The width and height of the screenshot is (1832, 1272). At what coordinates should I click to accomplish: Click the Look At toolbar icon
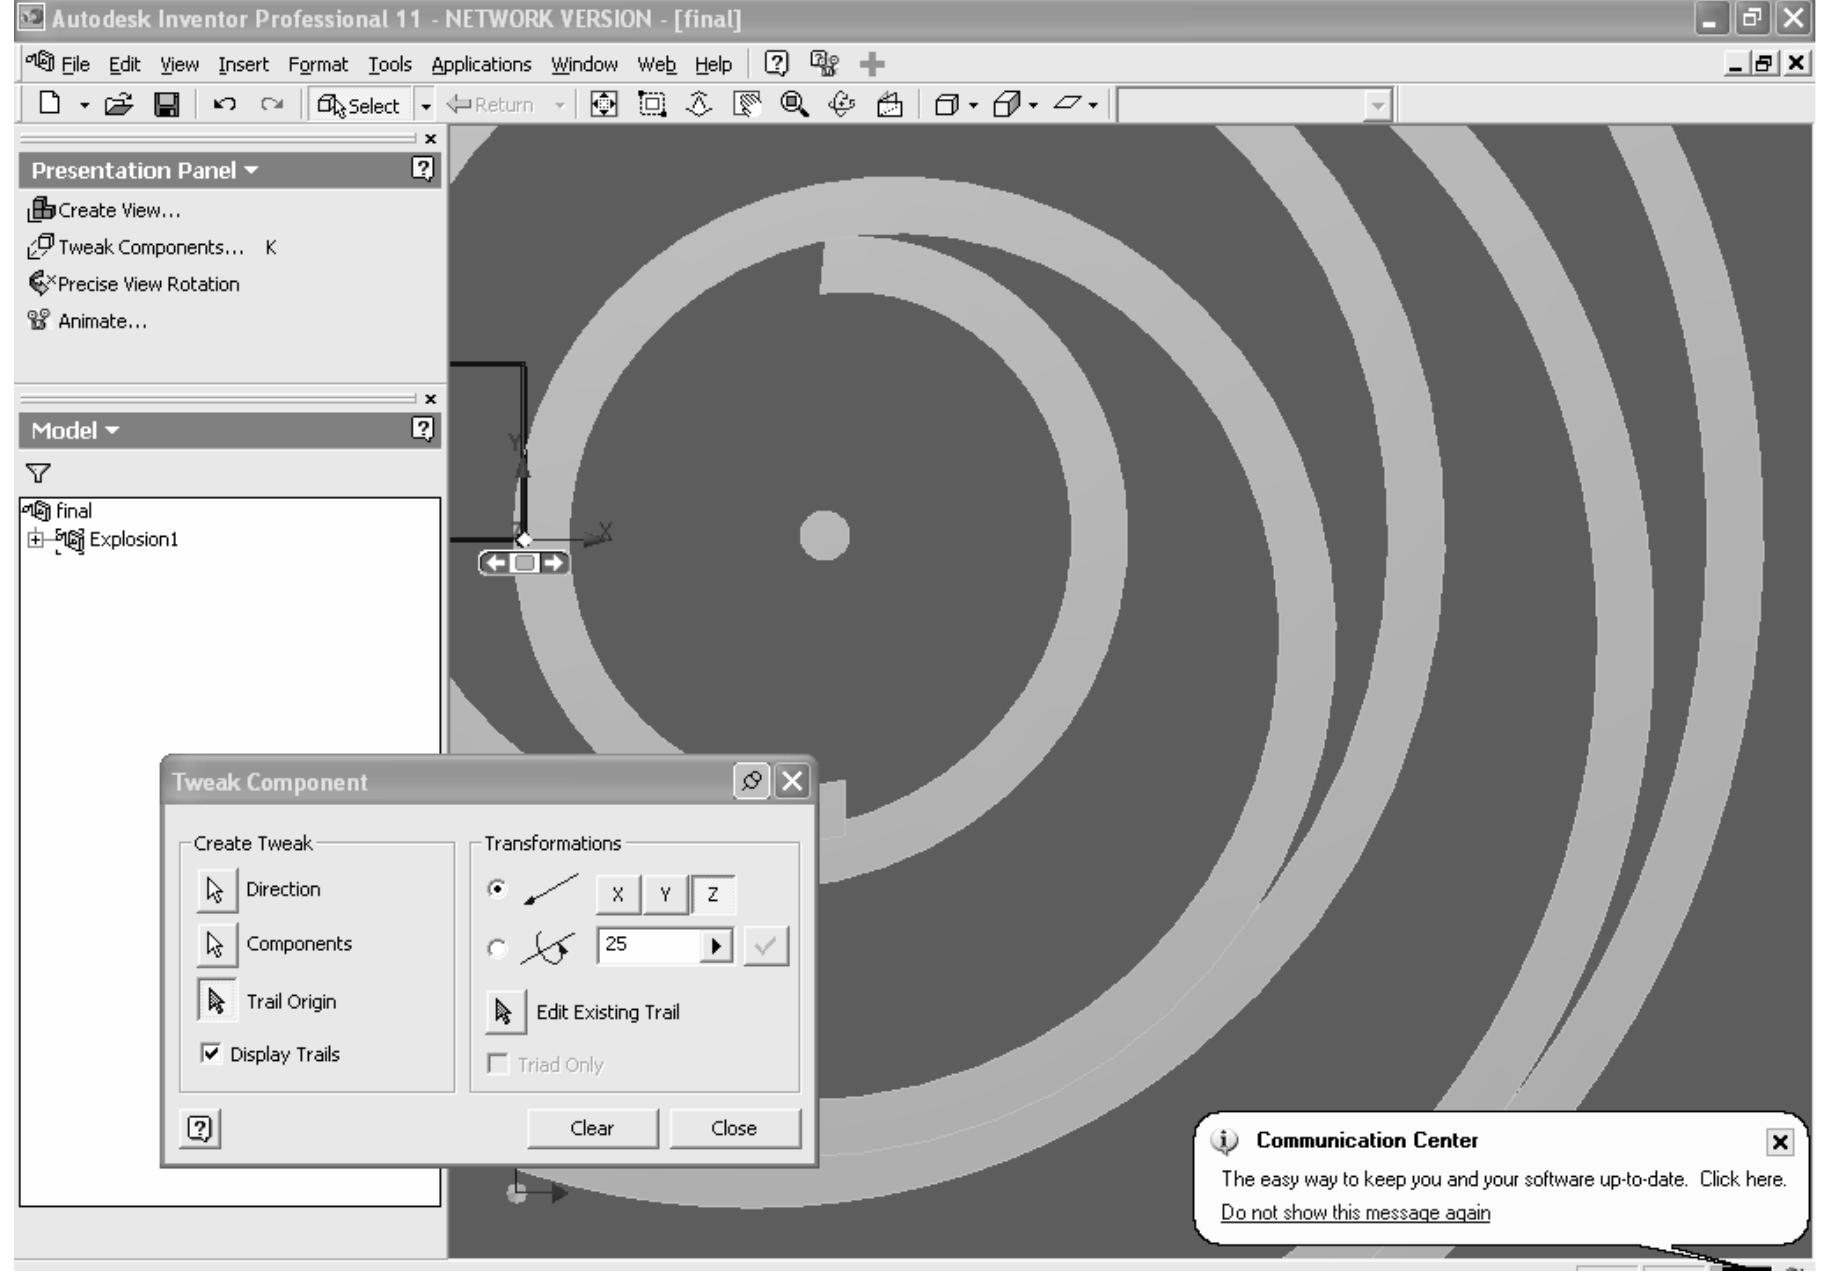889,104
